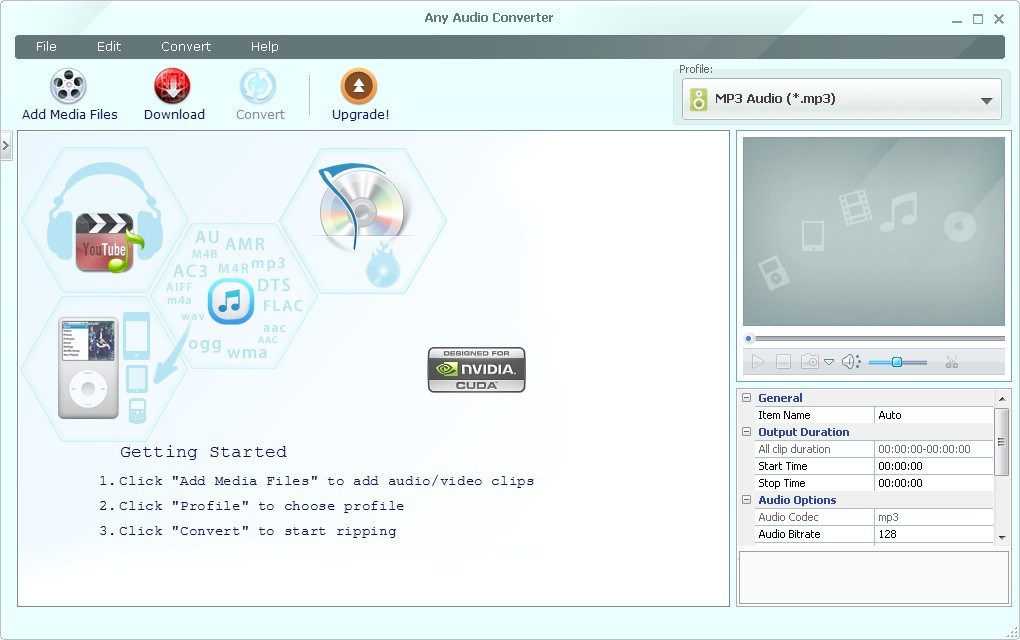Click the Start Time label
1020x640 pixels.
[783, 466]
